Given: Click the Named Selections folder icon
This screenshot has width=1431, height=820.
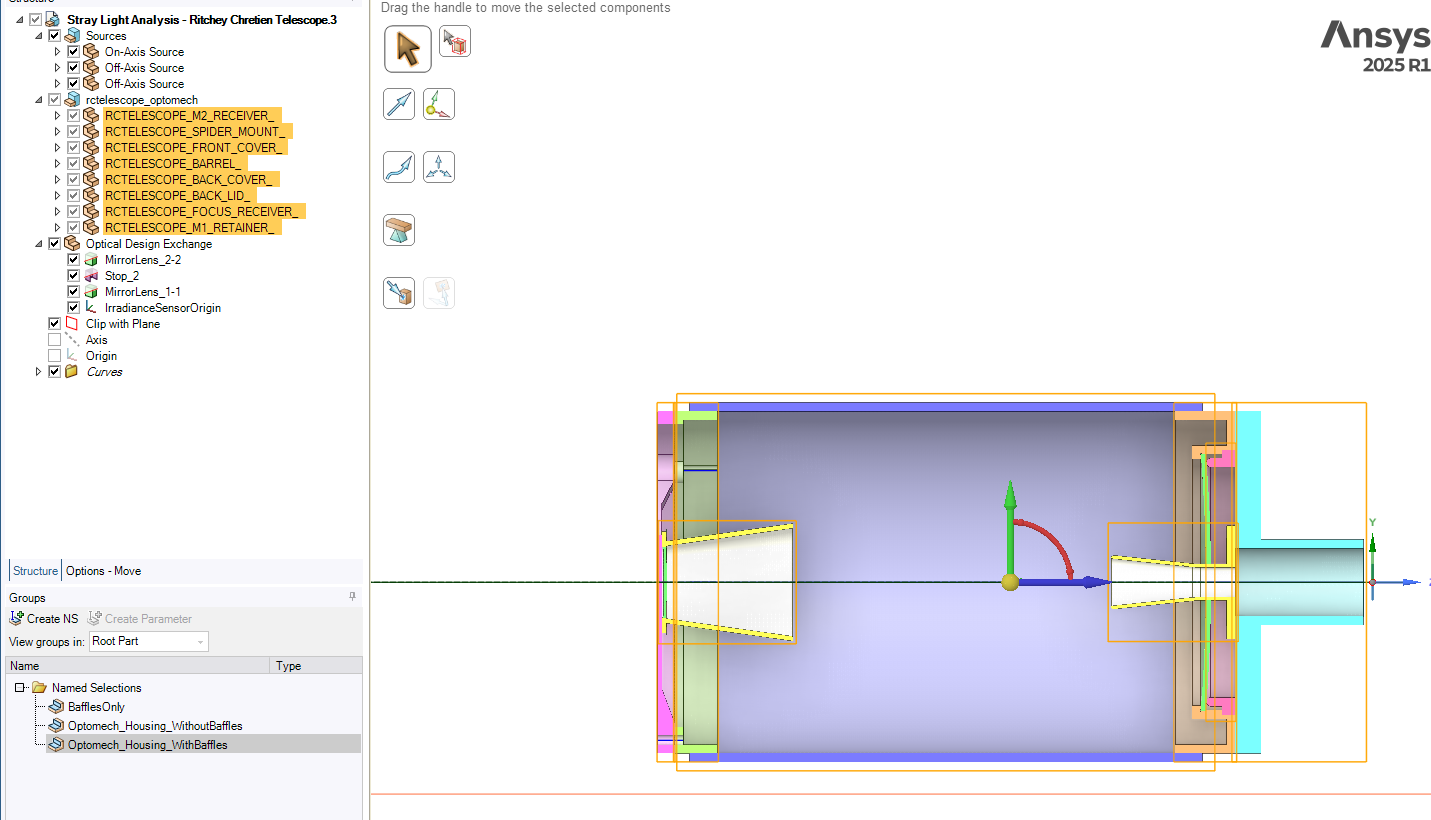Looking at the screenshot, I should (x=39, y=688).
